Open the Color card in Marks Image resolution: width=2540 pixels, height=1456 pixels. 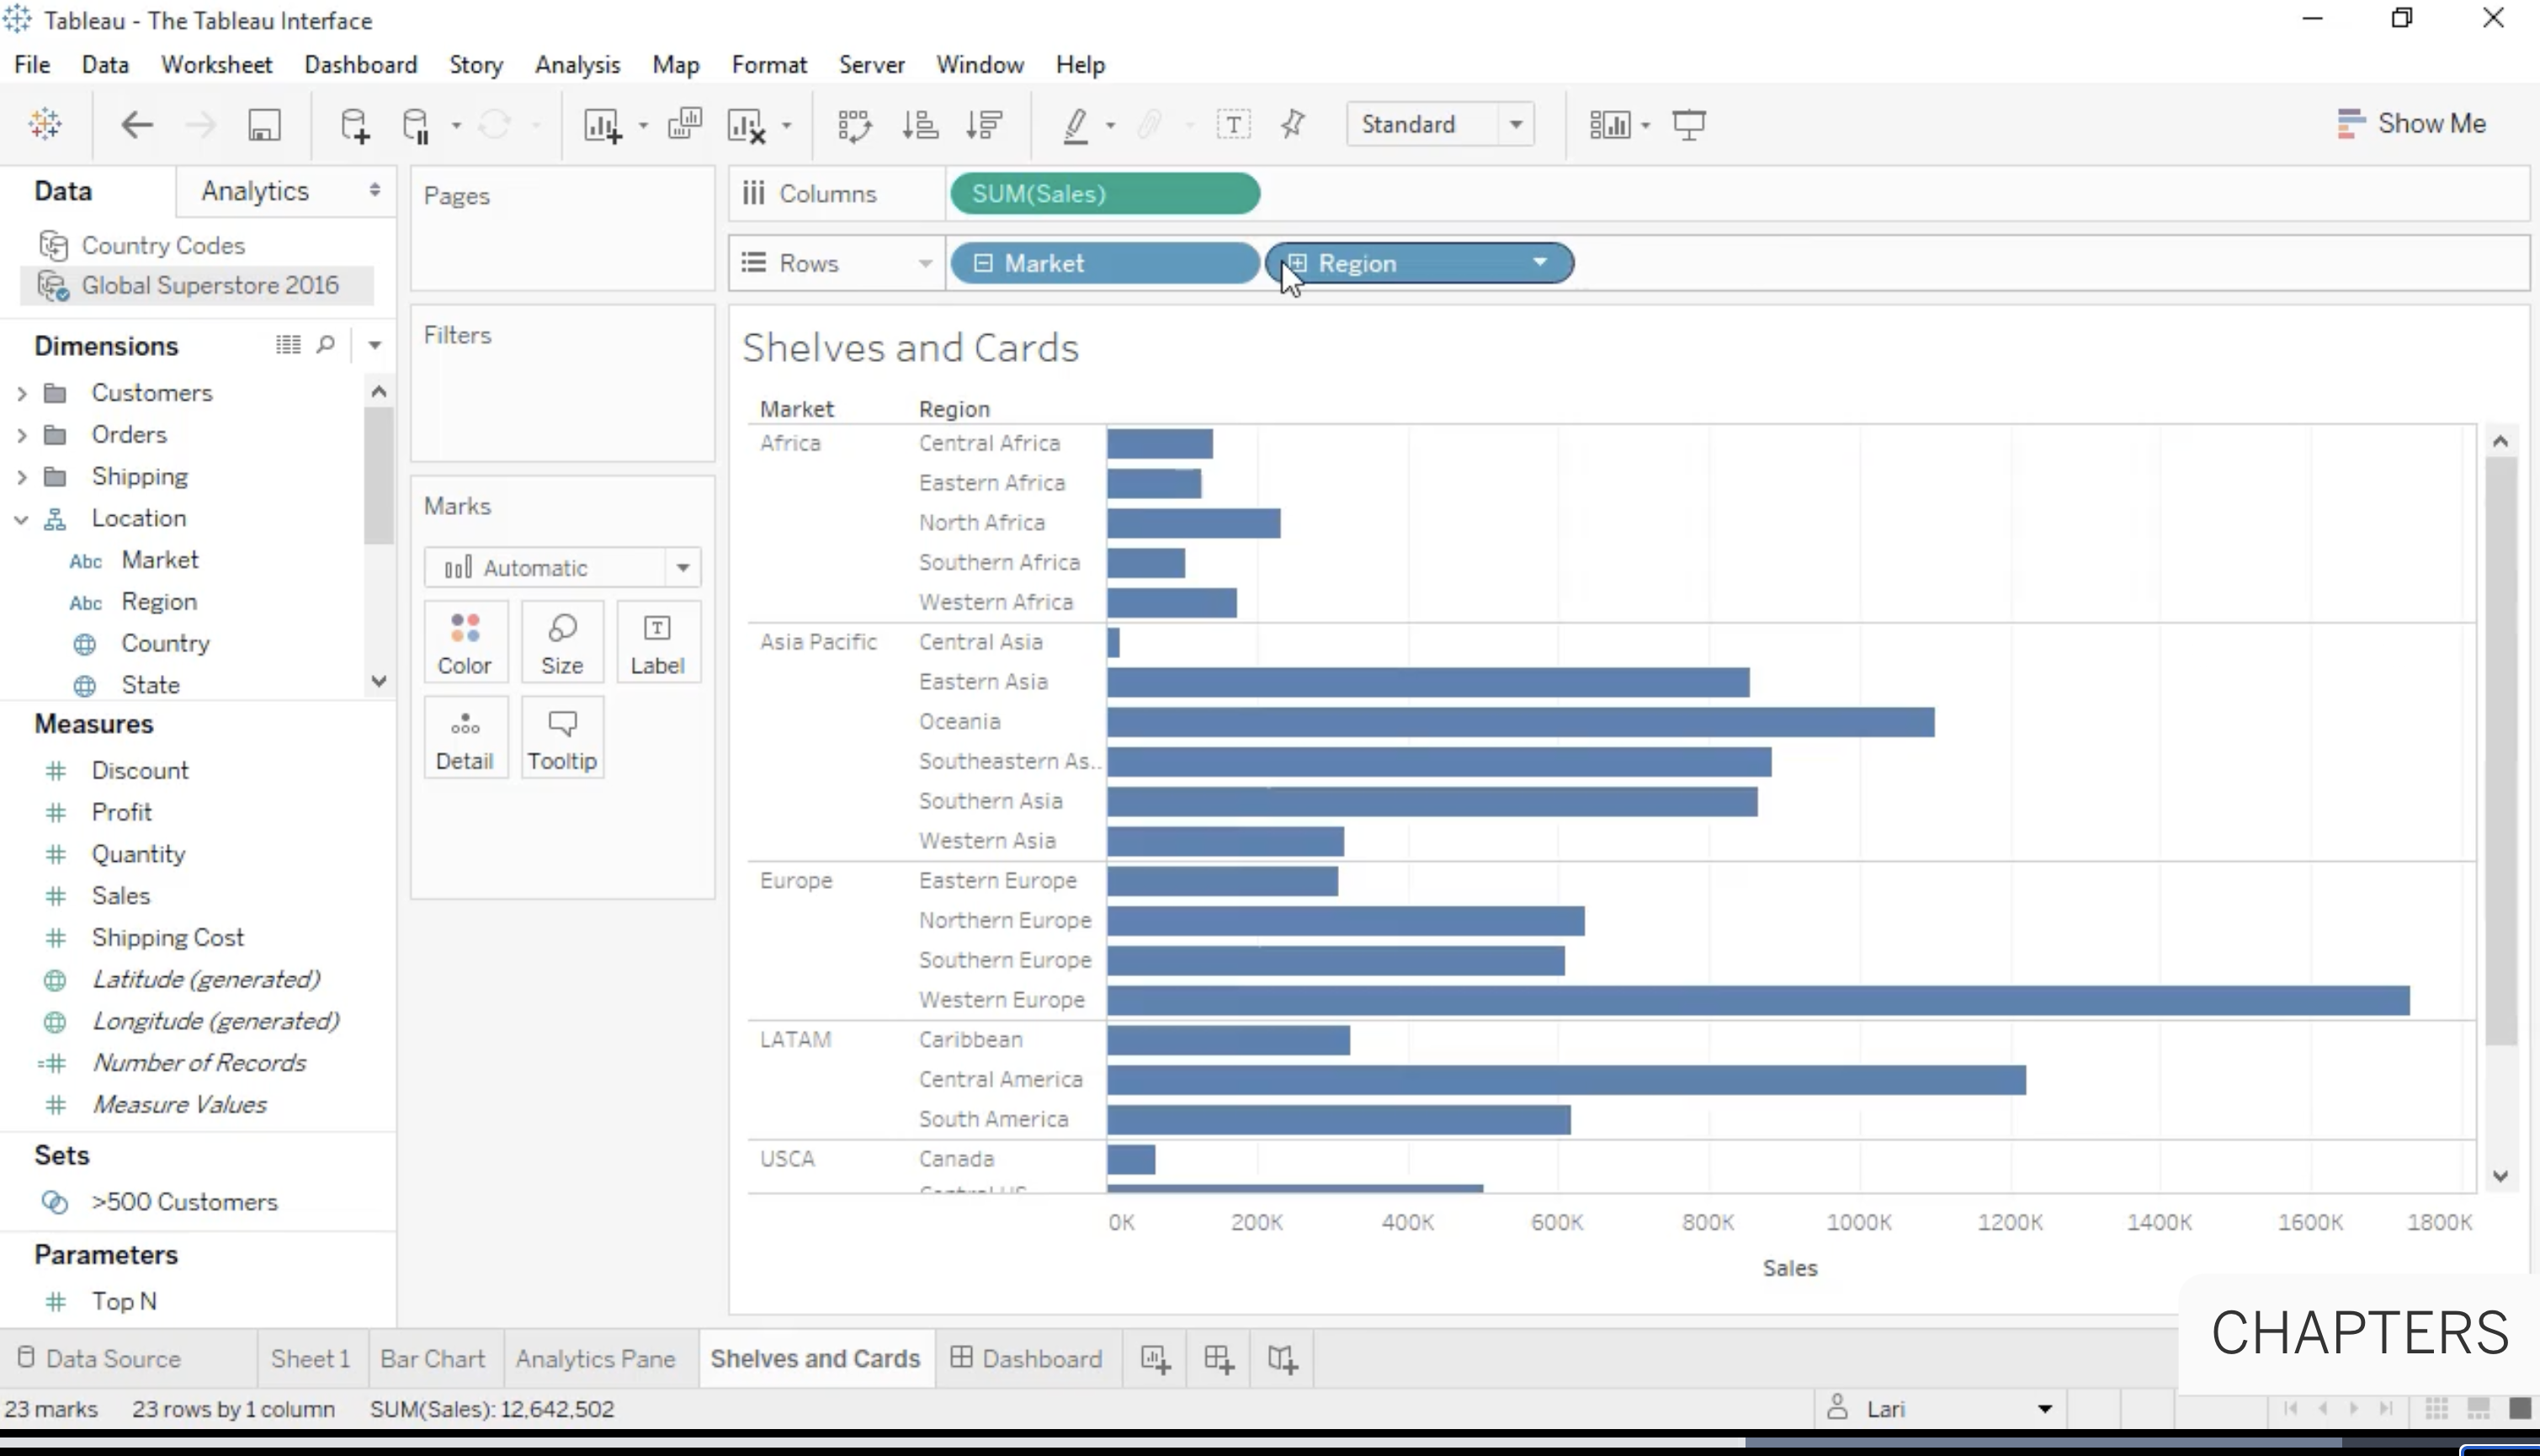click(465, 642)
